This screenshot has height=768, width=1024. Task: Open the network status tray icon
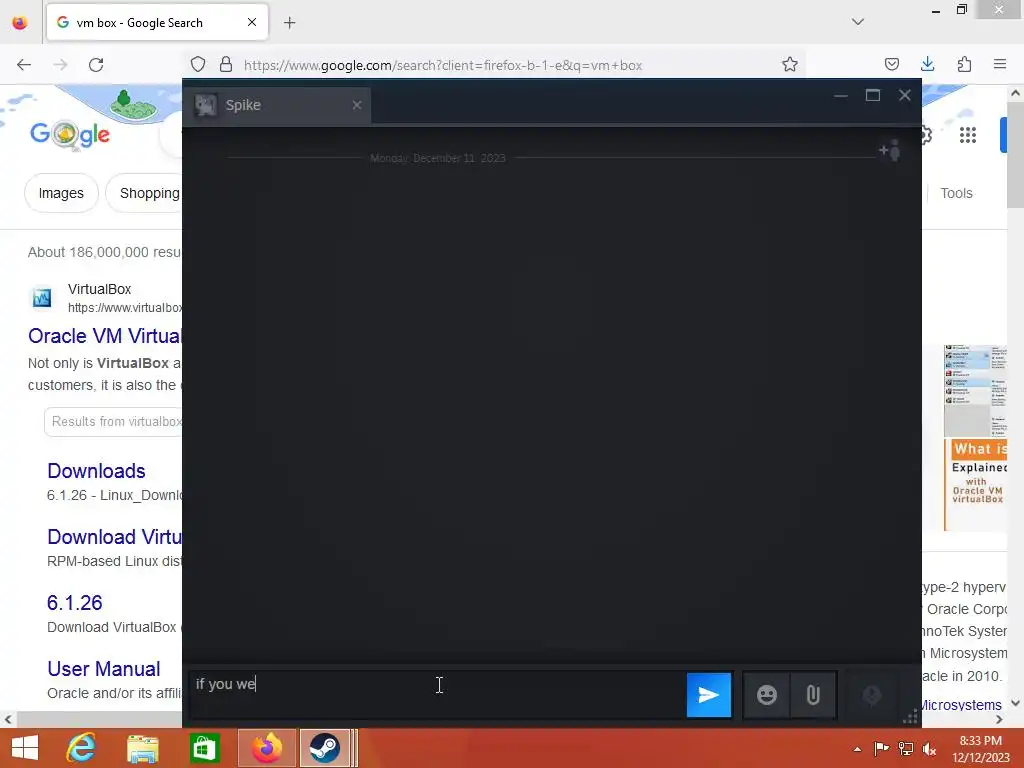click(x=906, y=749)
